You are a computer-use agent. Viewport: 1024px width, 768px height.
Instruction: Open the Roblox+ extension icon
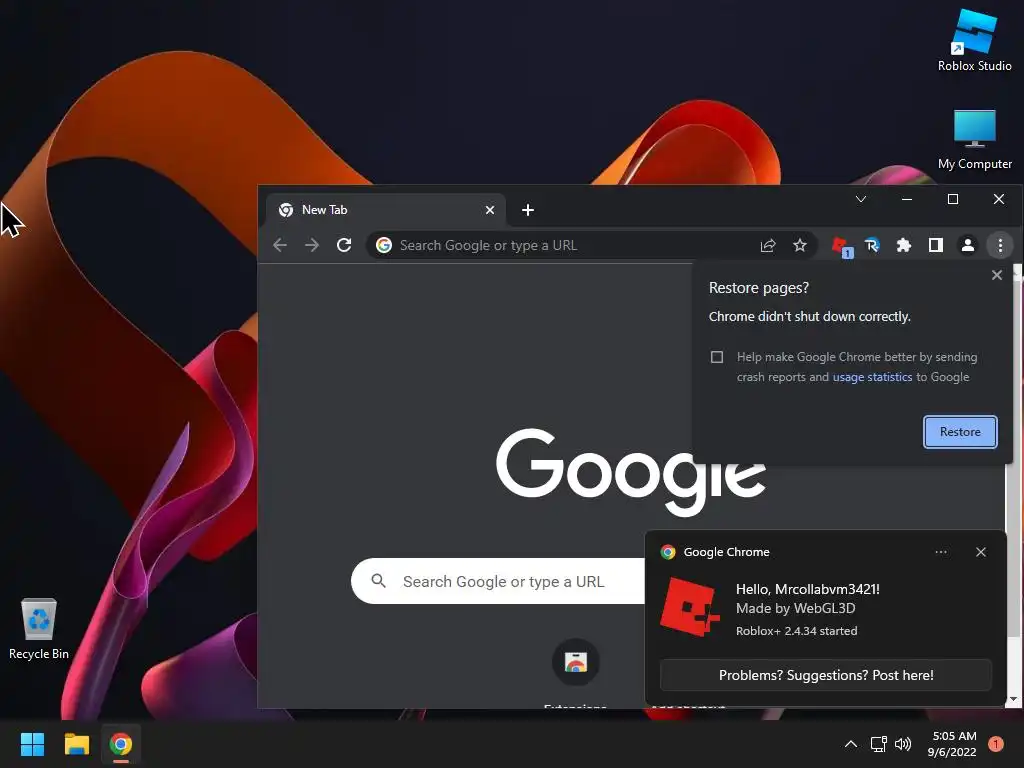pos(841,246)
